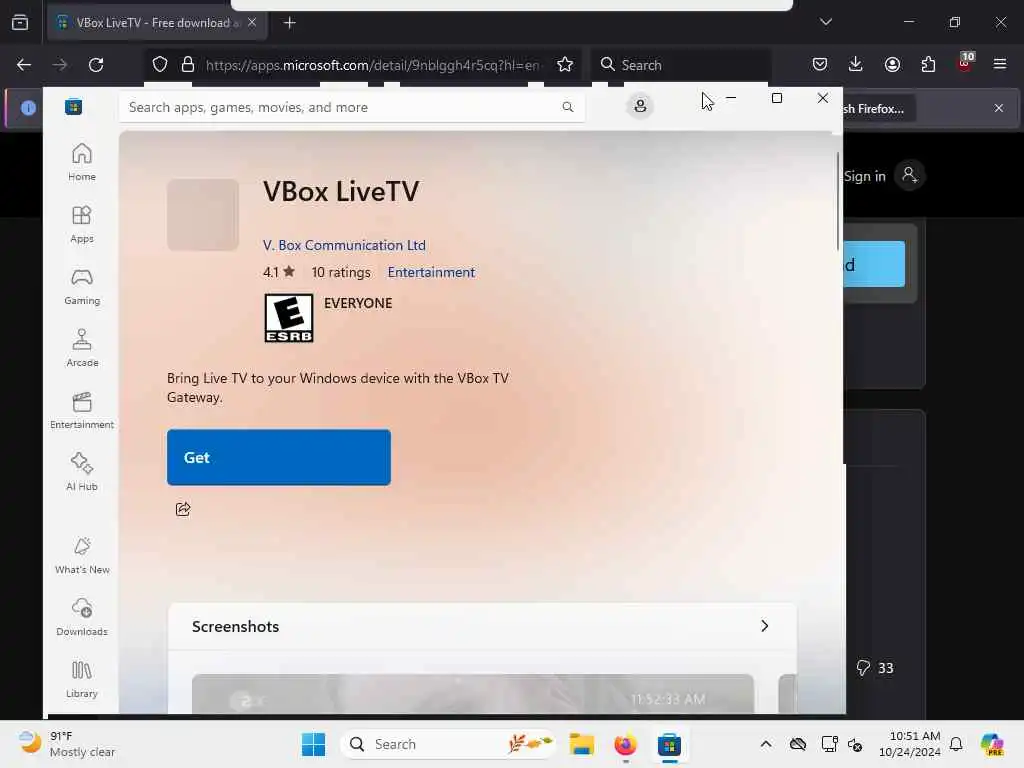Screen dimensions: 1024x768
Task: Open AI Hub in Store sidebar
Action: click(82, 472)
